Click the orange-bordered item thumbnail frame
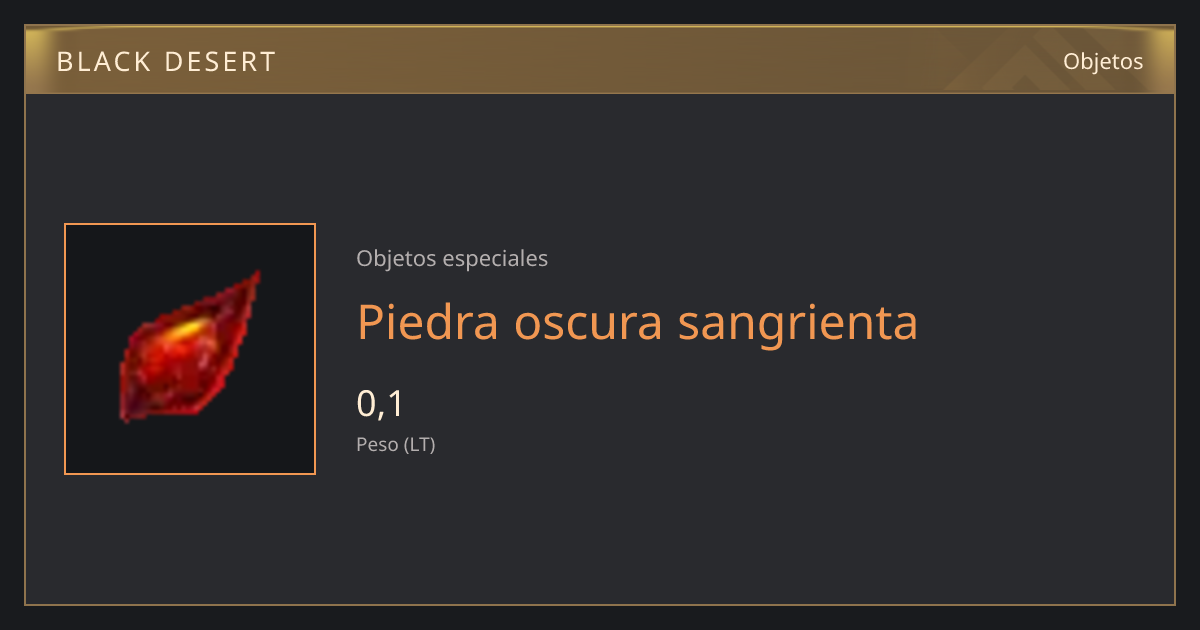1200x630 pixels. tap(190, 349)
